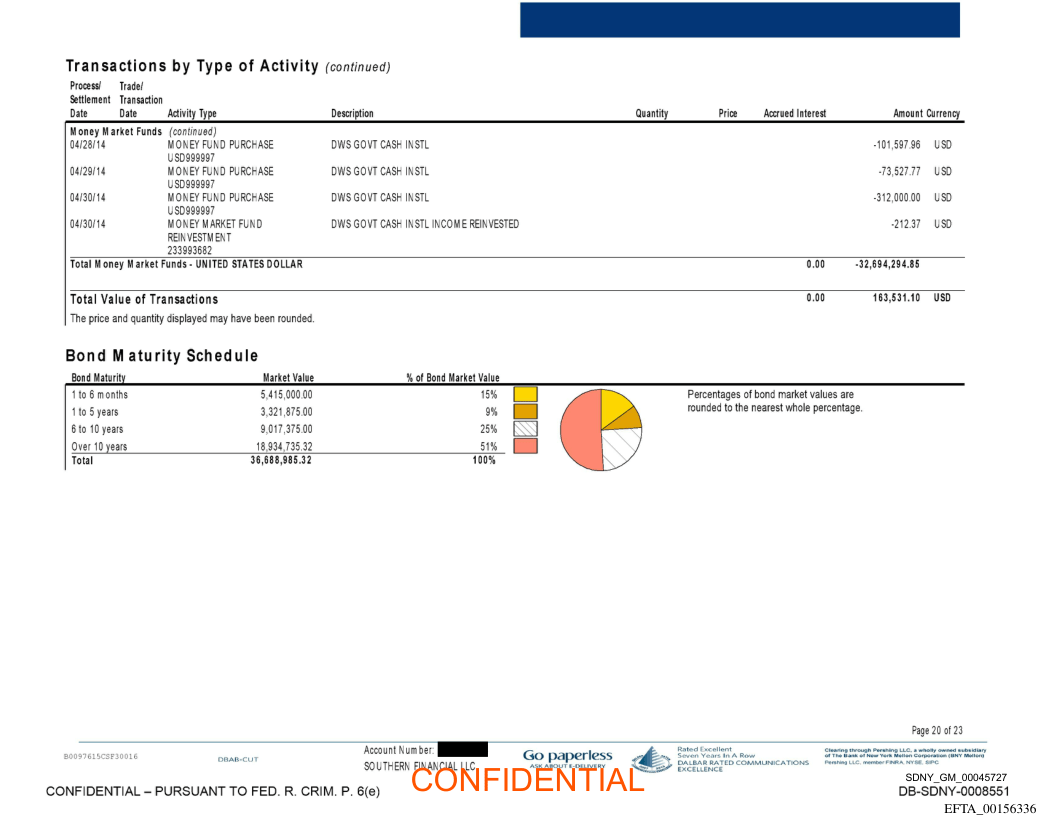The height and width of the screenshot is (833, 1056).
Task: Click the income reinvested description text
Action: [x=425, y=224]
